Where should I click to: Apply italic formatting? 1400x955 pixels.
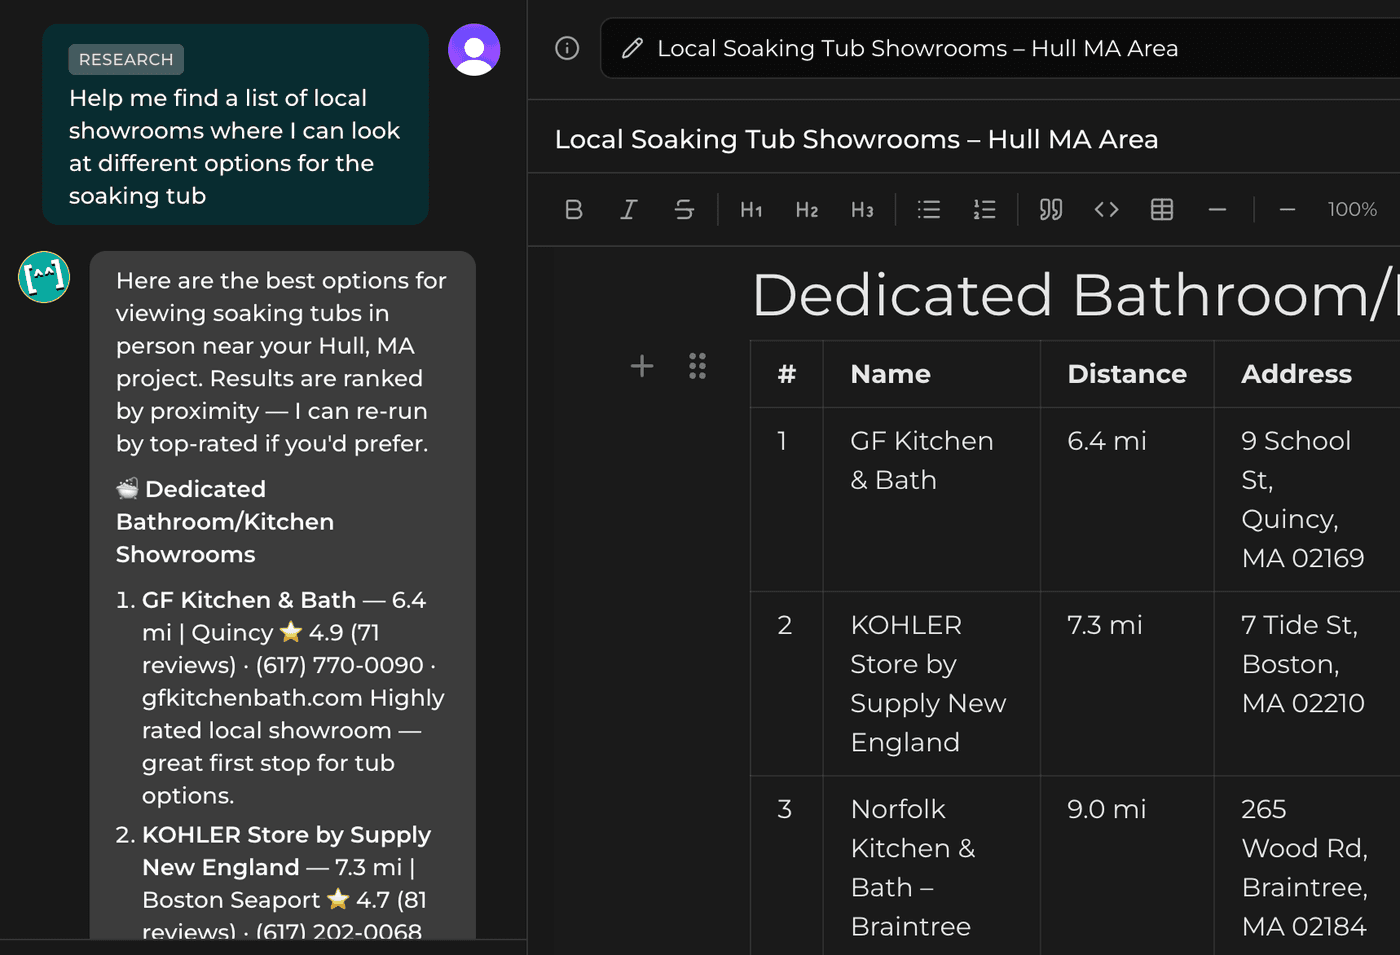pyautogui.click(x=628, y=210)
